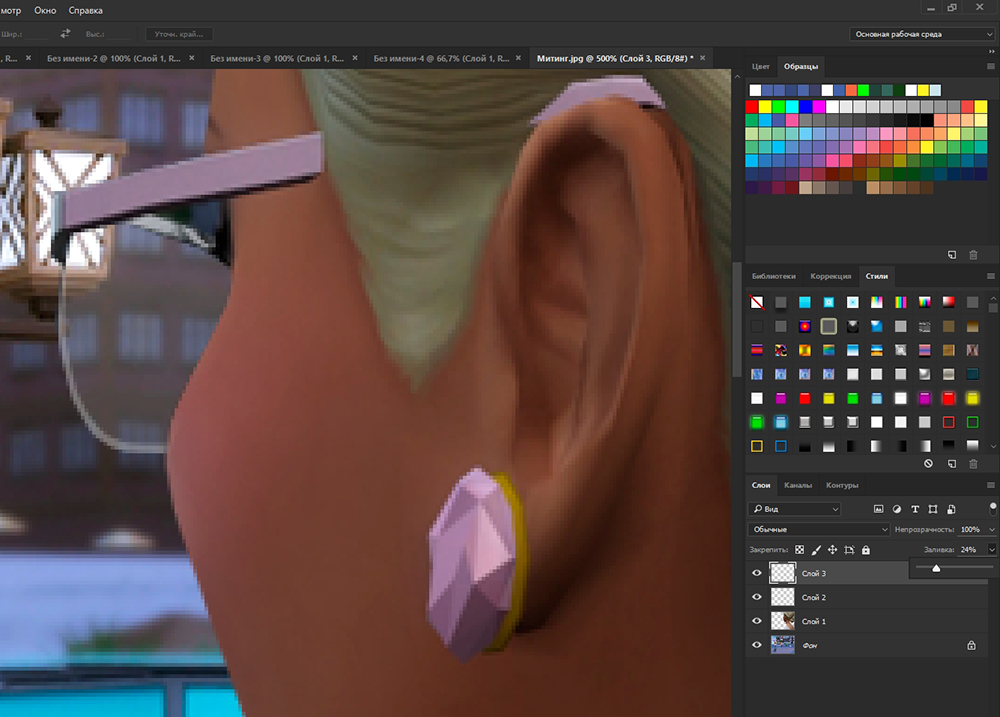Lock image pixels with the brush icon

click(x=816, y=550)
